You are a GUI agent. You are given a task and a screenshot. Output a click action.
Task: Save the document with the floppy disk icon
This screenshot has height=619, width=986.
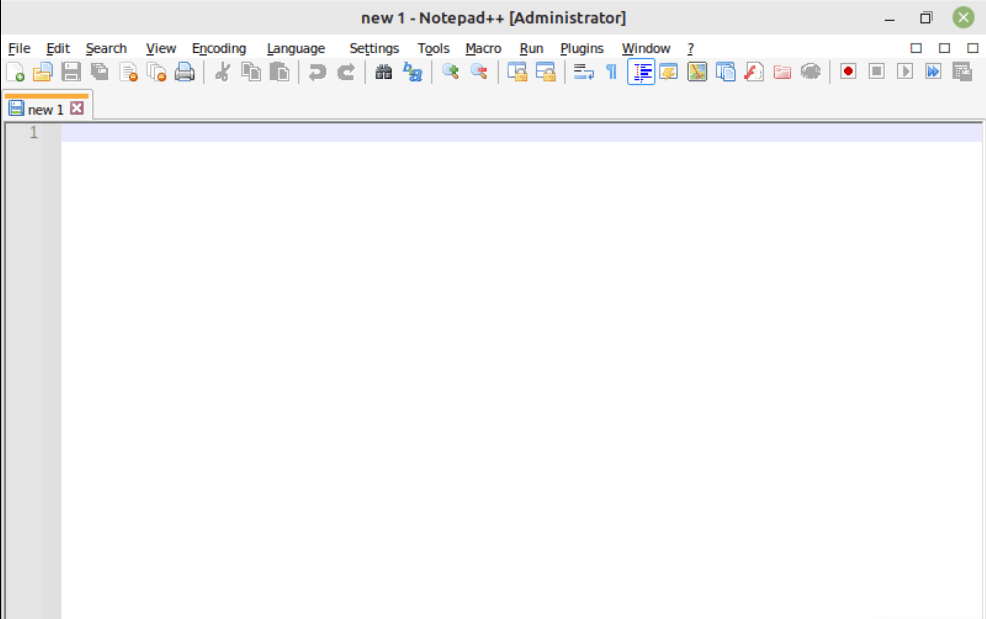pyautogui.click(x=71, y=72)
